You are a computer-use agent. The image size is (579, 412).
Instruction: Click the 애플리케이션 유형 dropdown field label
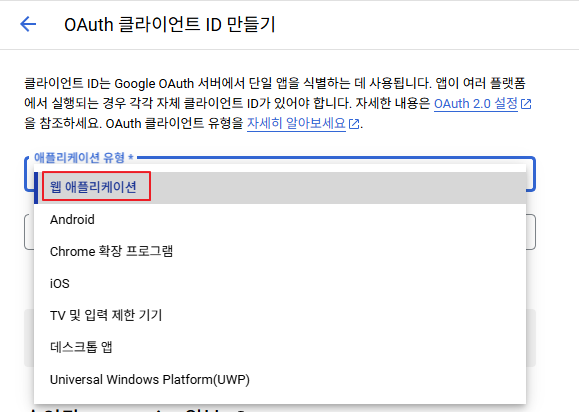pos(83,158)
